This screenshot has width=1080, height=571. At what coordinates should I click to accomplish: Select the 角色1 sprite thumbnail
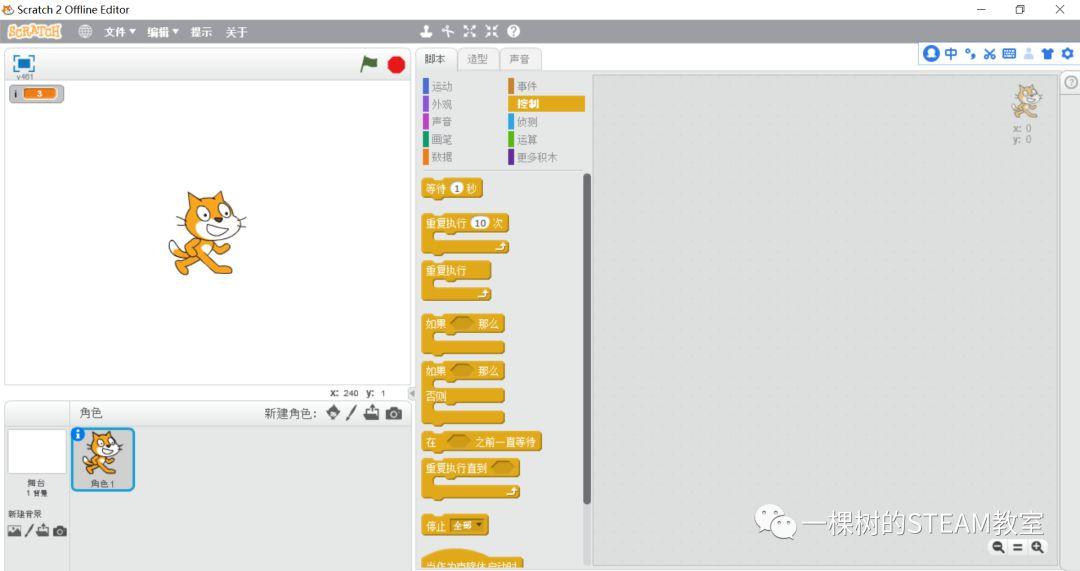coord(103,459)
